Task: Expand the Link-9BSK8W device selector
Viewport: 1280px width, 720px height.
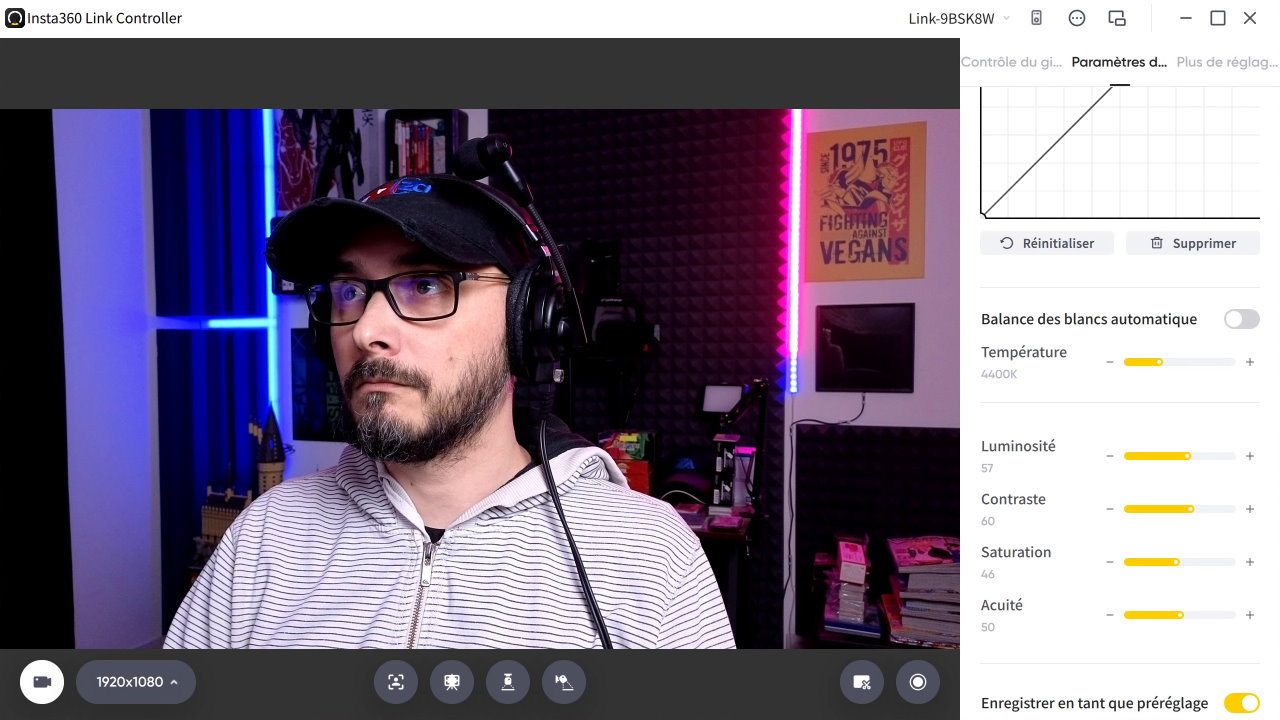Action: [959, 18]
